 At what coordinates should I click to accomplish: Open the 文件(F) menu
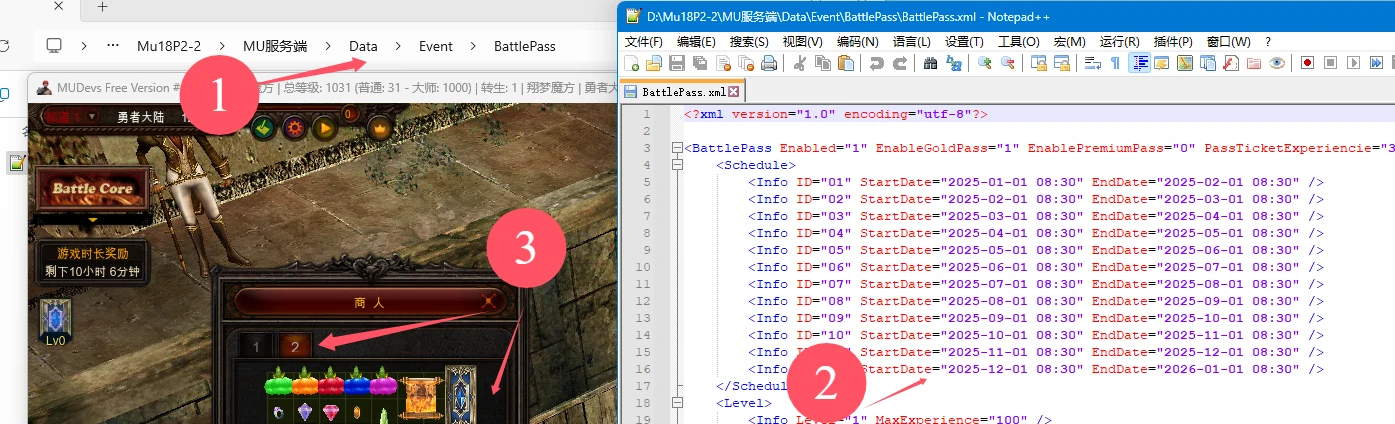click(x=644, y=42)
